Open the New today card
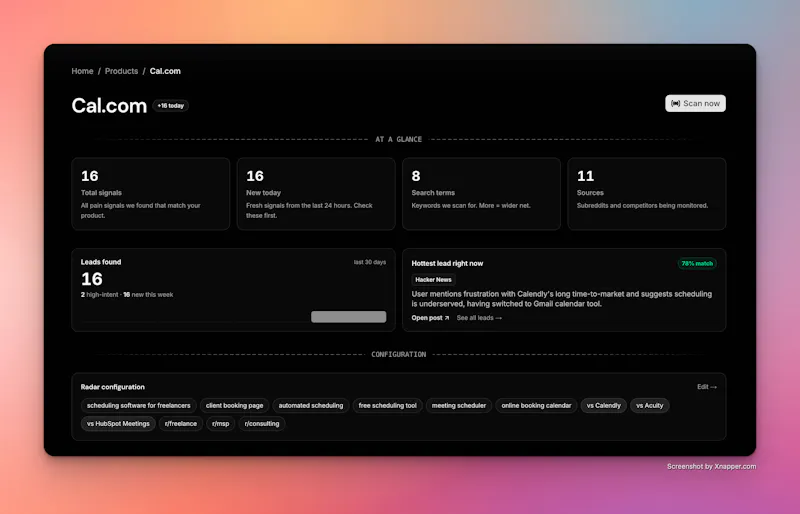 coord(316,194)
